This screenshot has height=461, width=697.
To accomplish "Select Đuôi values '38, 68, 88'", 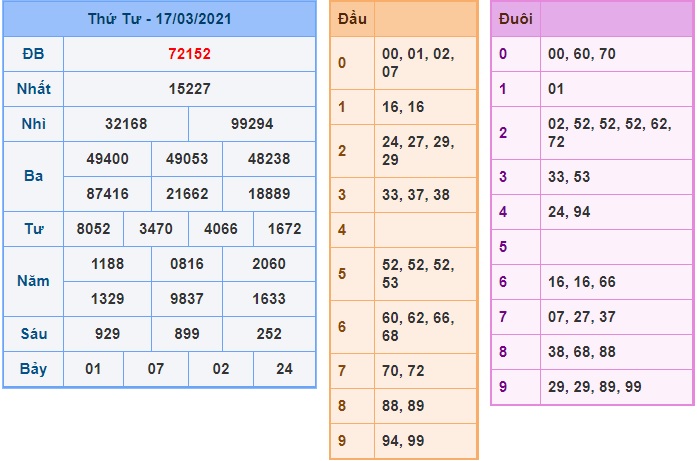I will (x=582, y=352).
